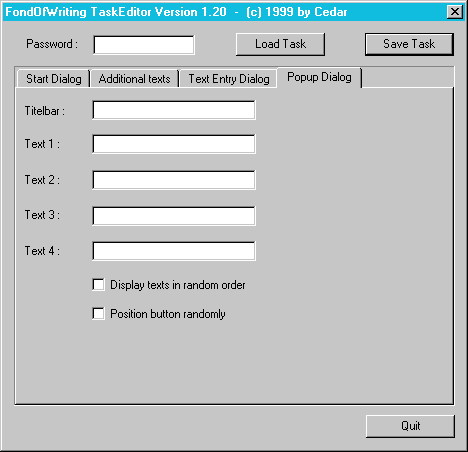Click the Password label text
Screen dimensions: 468x452
pos(52,44)
